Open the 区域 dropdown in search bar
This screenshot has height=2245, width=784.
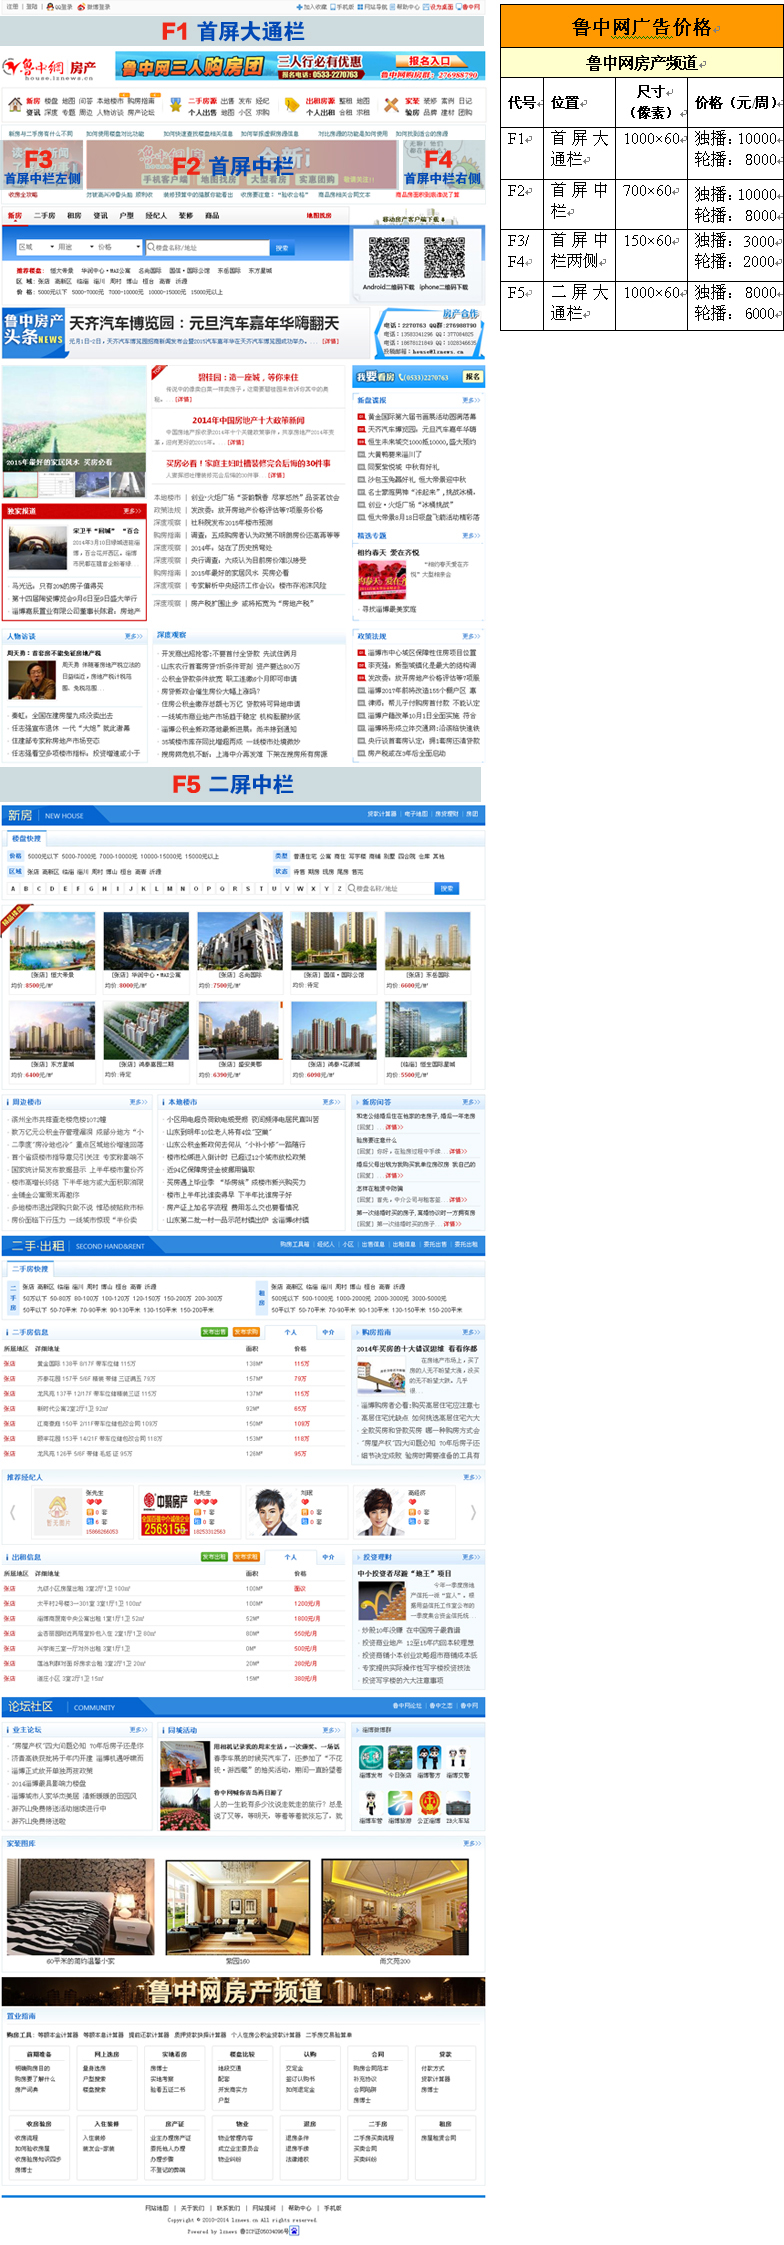tap(32, 247)
